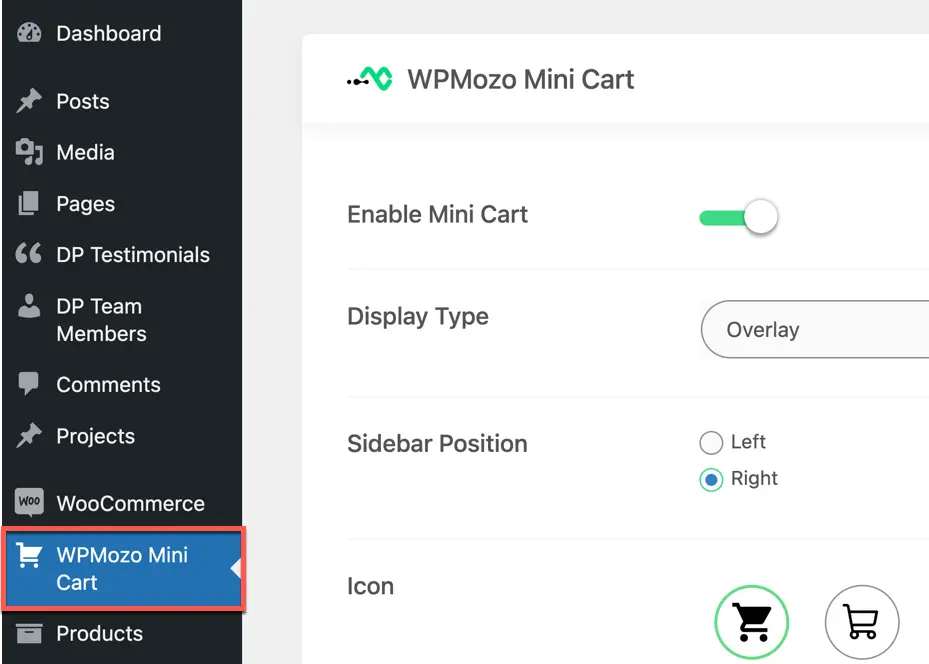Screen dimensions: 929x664
Task: Click the WPMozo logo in header
Action: pos(370,79)
